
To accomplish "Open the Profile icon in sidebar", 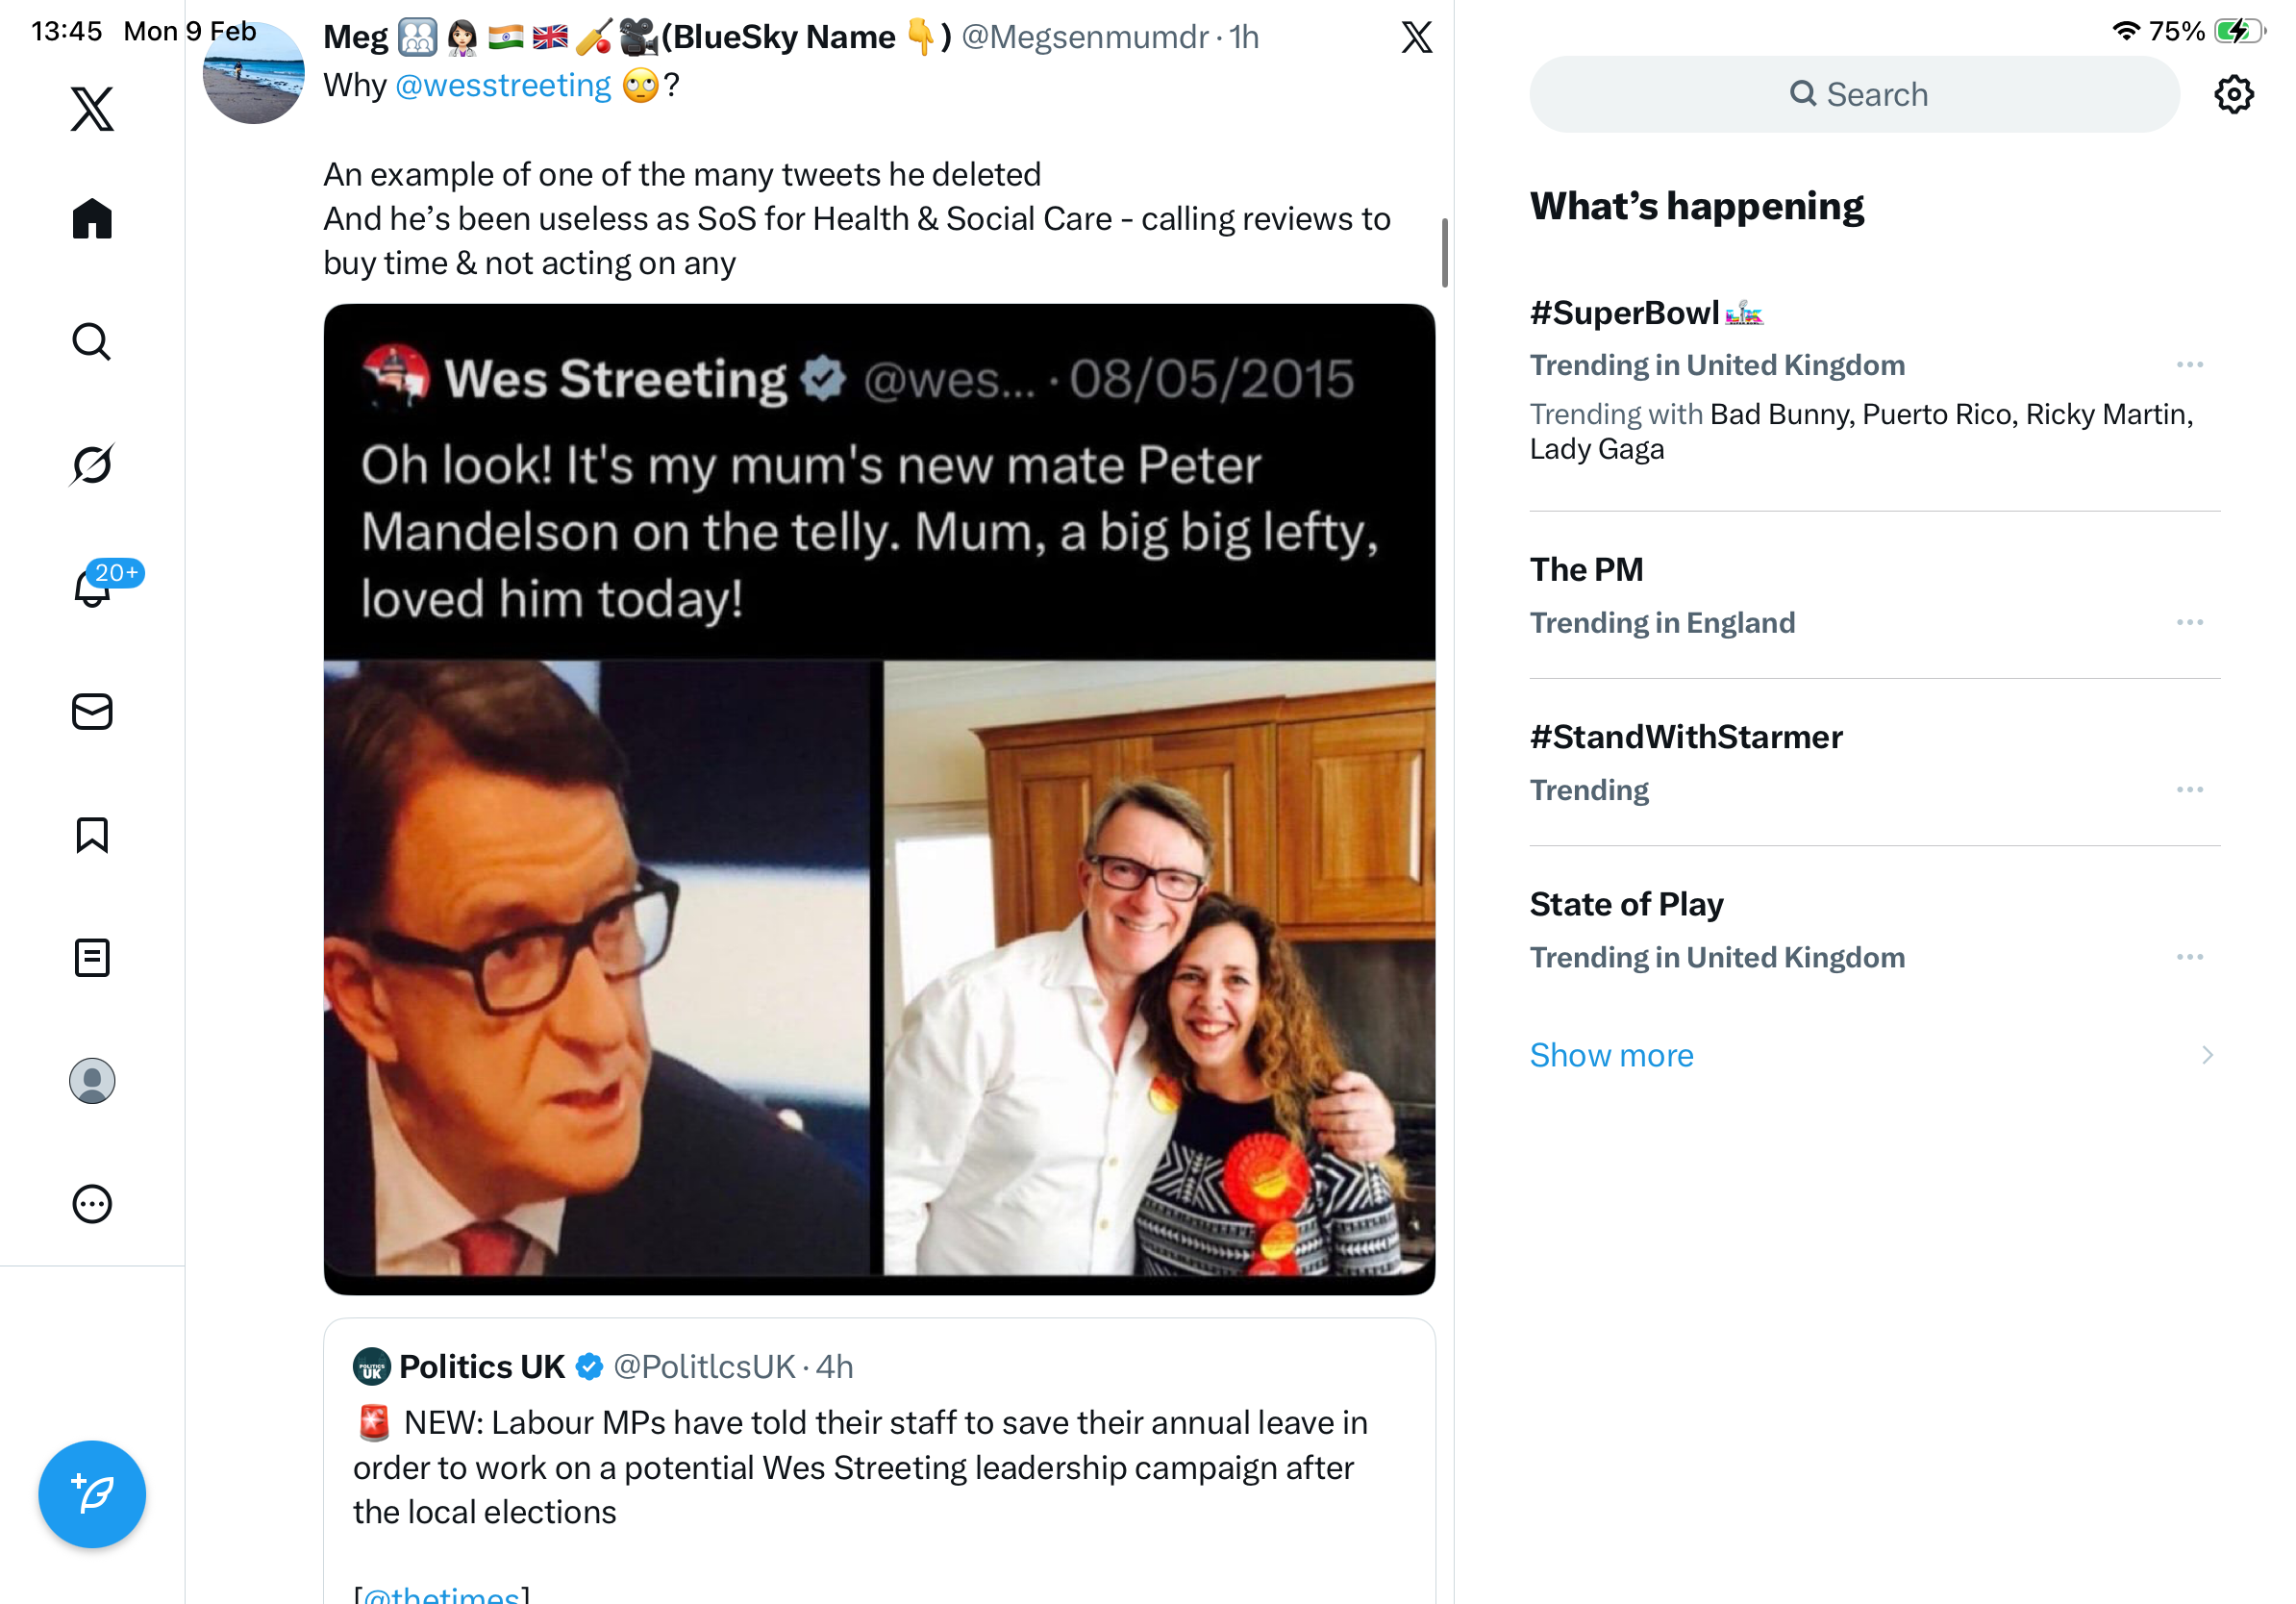I will (x=92, y=1081).
